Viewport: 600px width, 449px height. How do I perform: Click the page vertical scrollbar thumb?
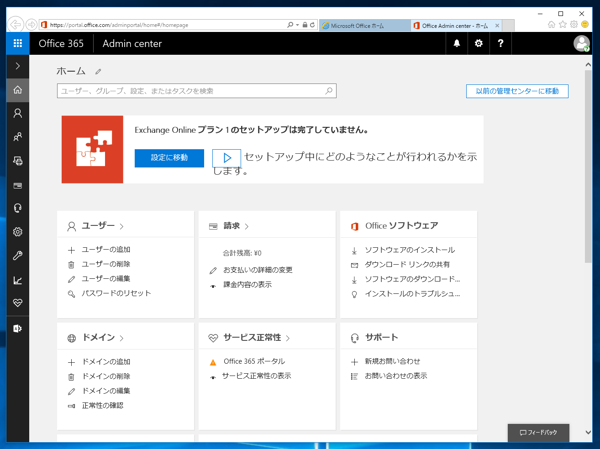pyautogui.click(x=588, y=167)
